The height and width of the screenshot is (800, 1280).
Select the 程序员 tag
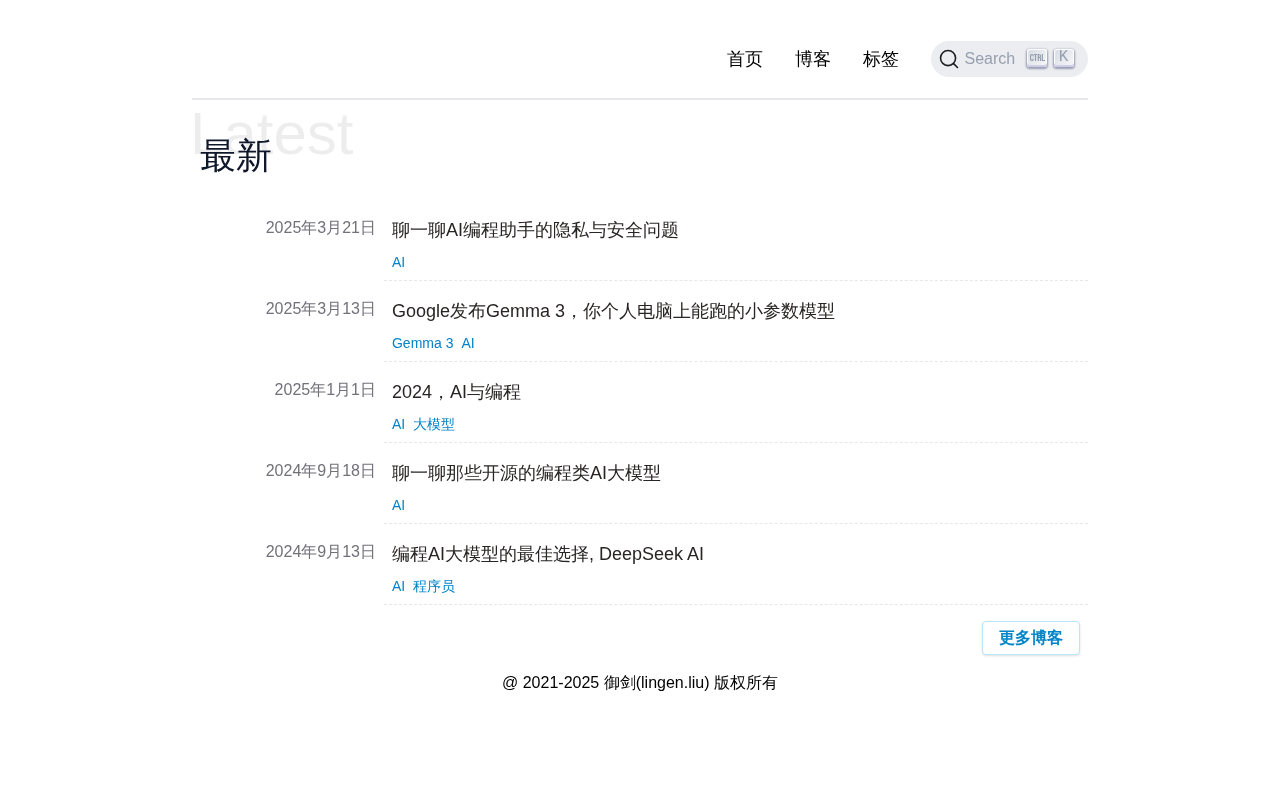click(x=434, y=586)
